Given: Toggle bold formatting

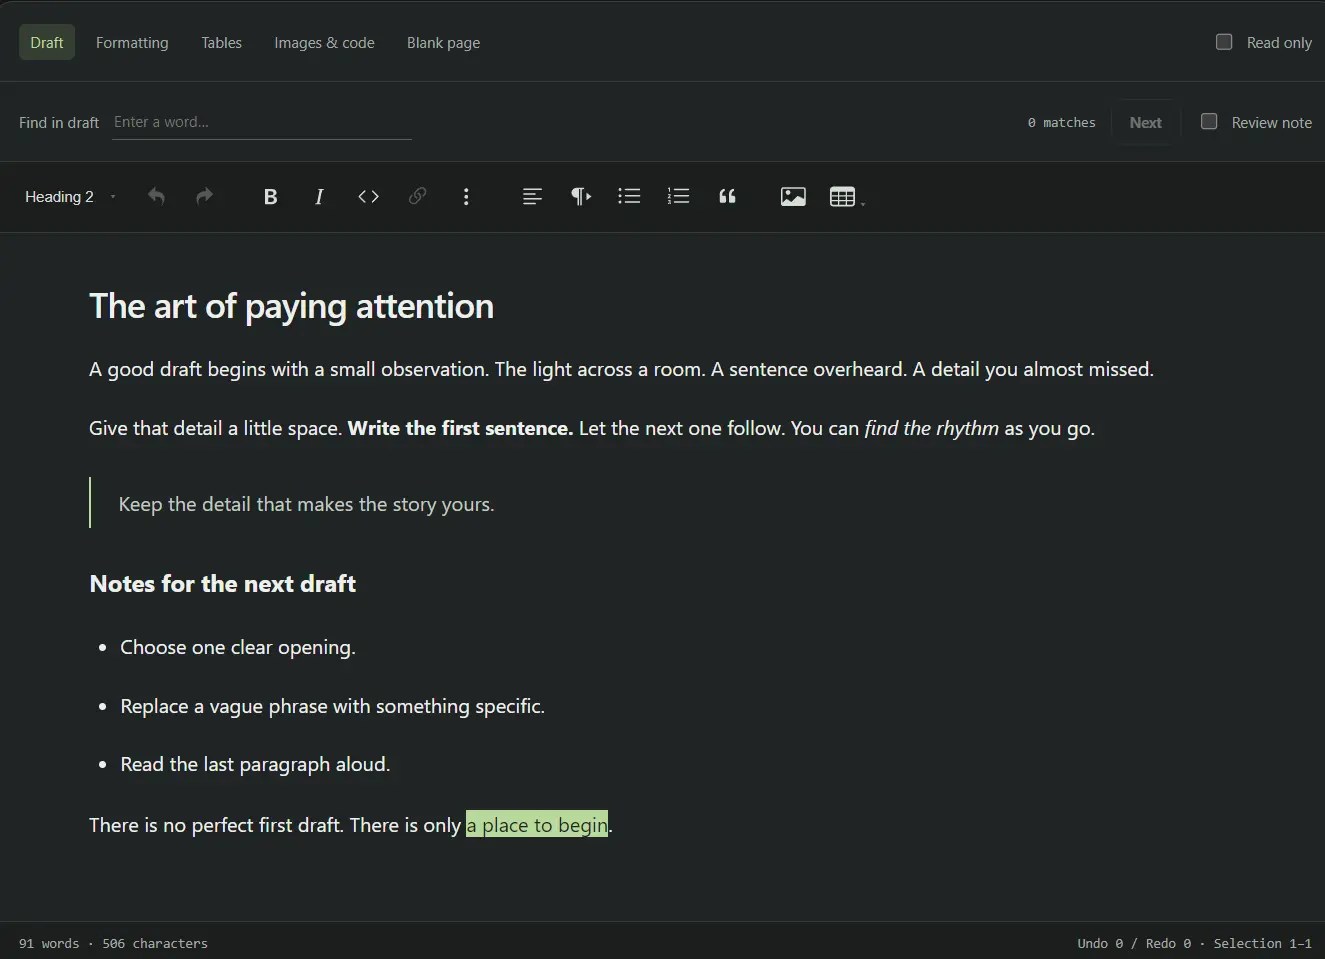Looking at the screenshot, I should pos(270,196).
